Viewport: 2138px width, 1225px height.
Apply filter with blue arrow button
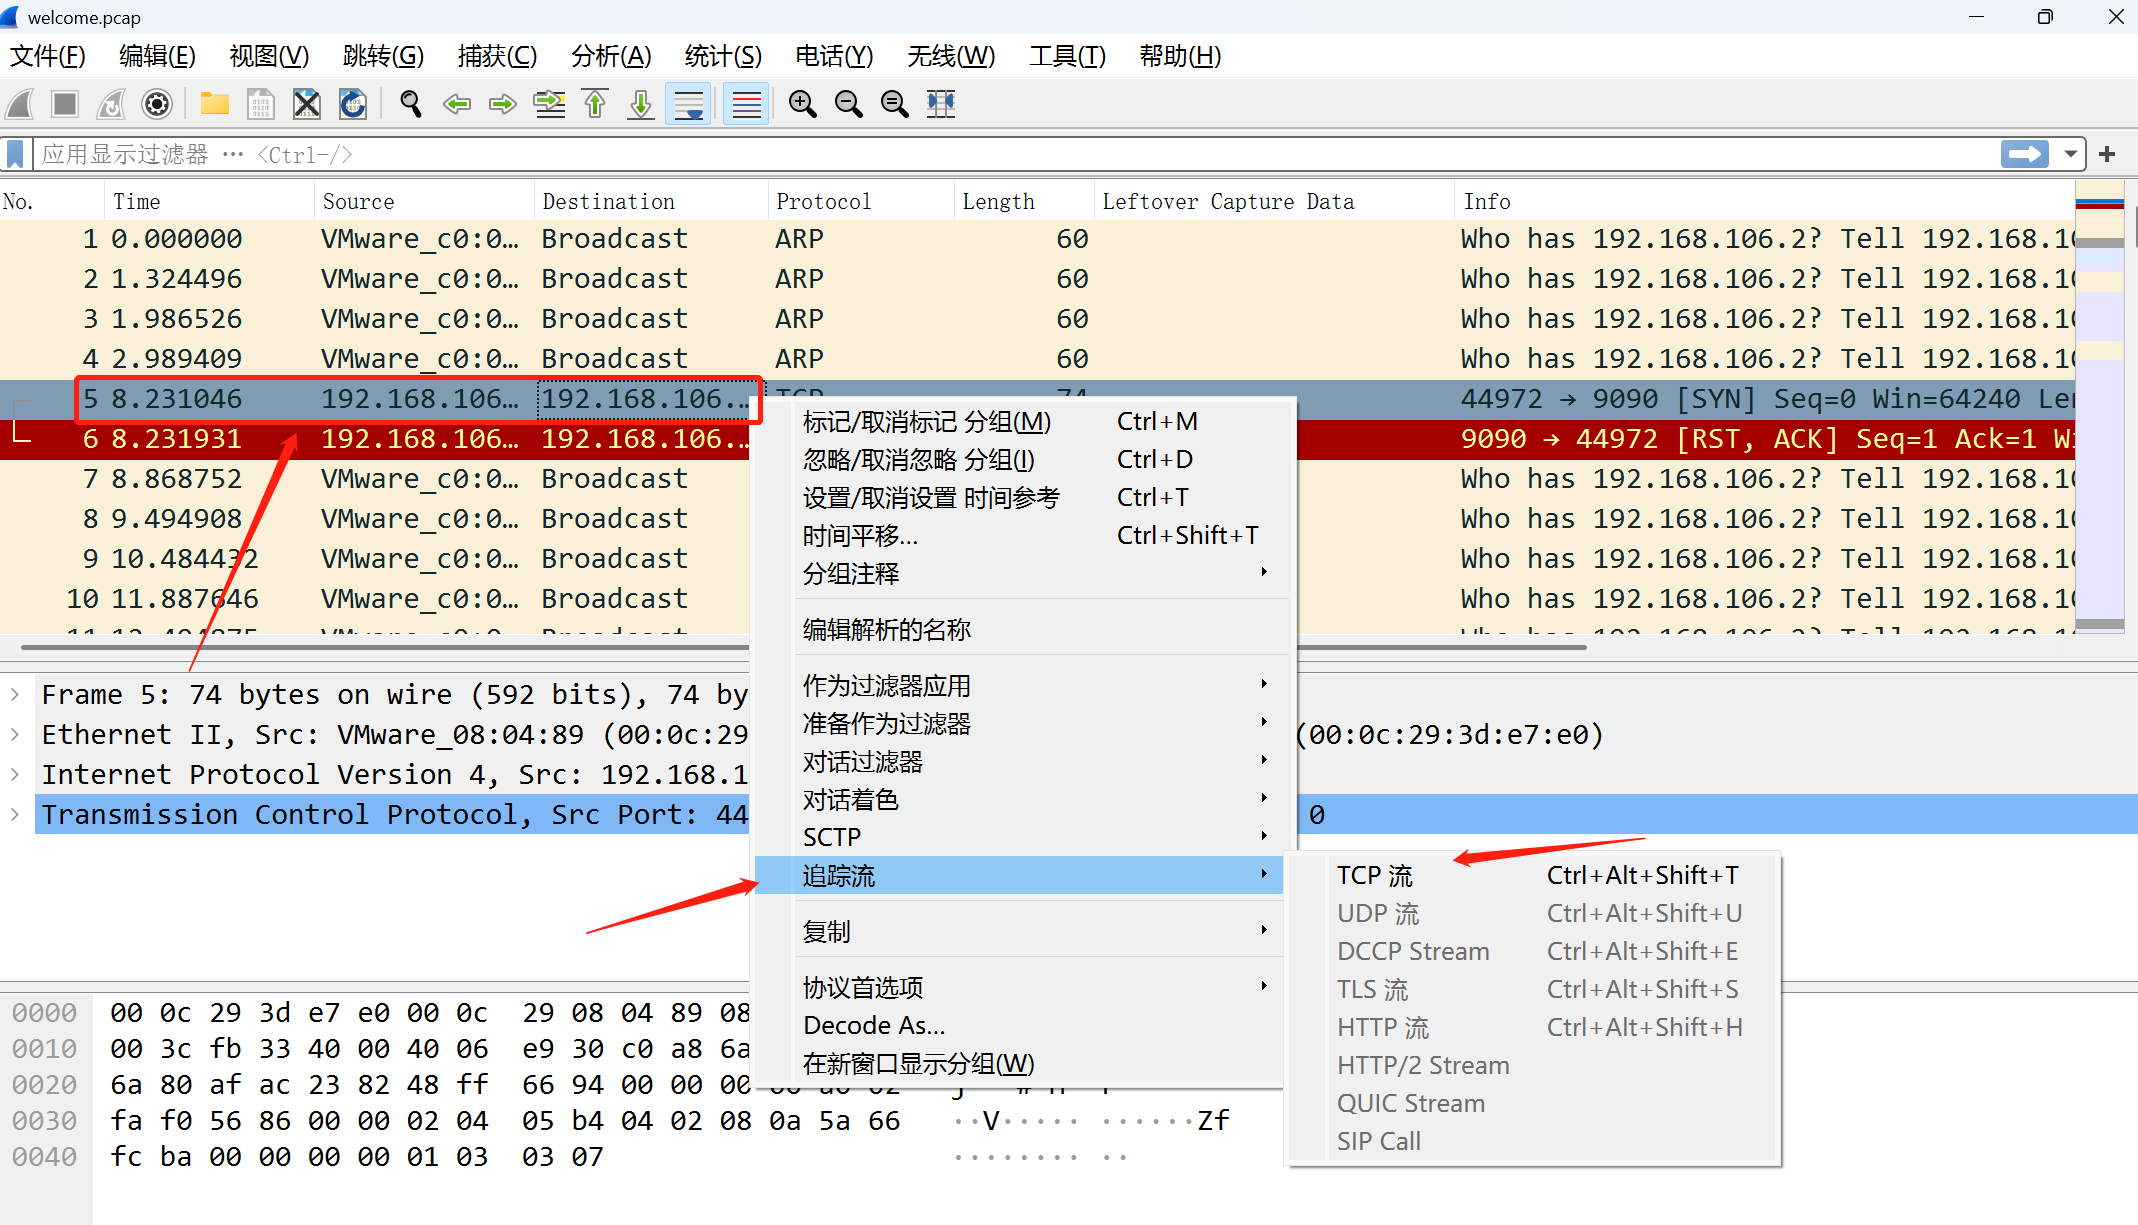click(2025, 154)
